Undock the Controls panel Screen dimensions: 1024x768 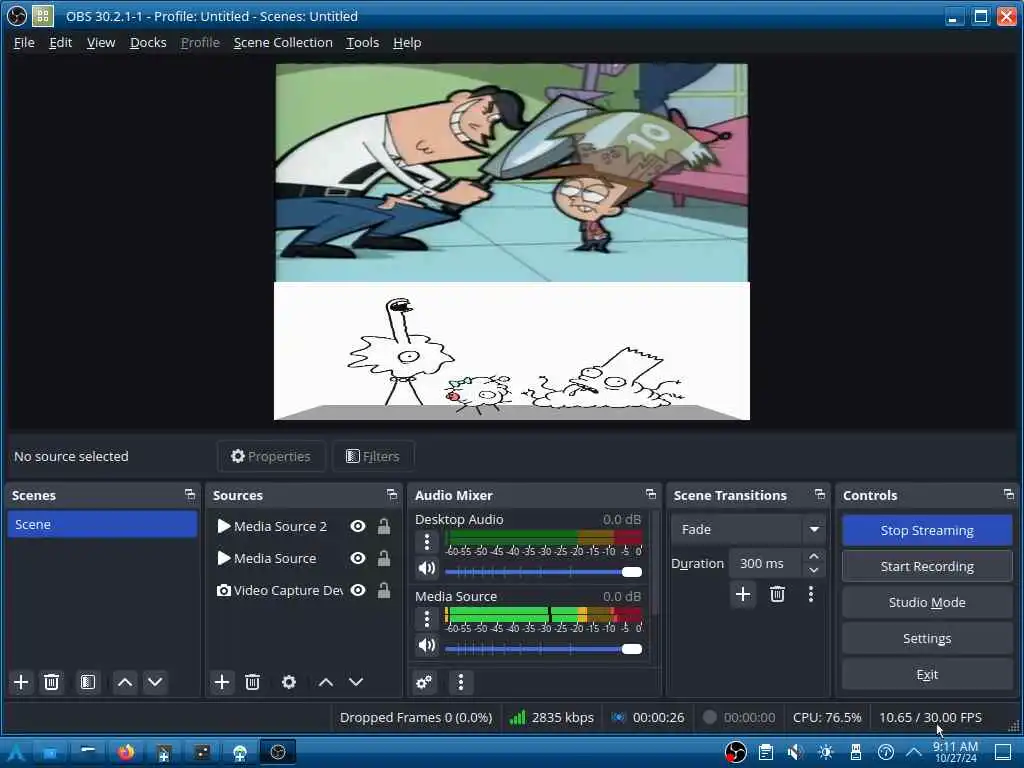click(x=1008, y=494)
